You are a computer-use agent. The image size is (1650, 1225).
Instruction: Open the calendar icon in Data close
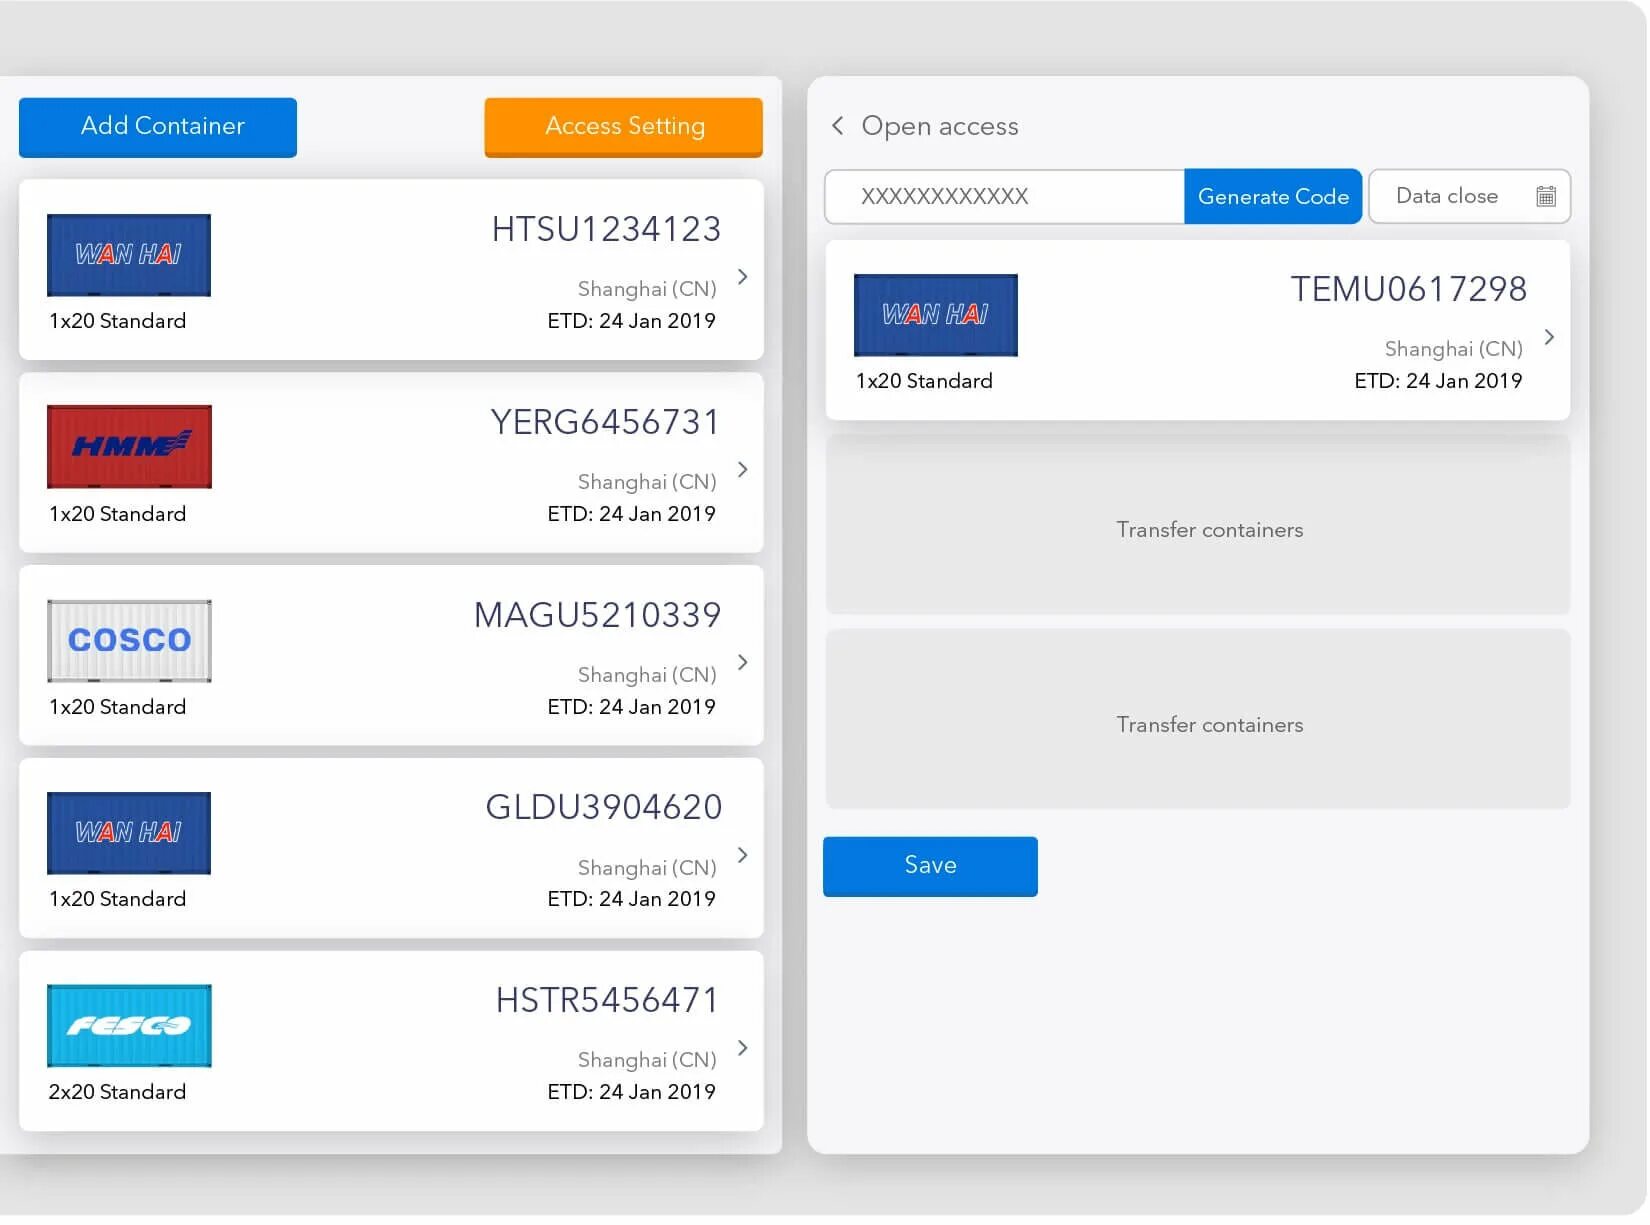click(x=1546, y=196)
